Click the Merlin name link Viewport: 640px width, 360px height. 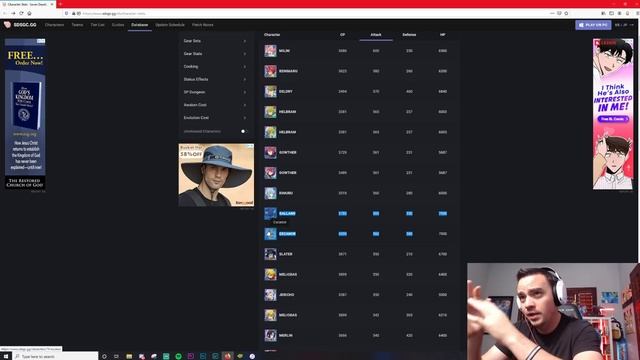[286, 336]
